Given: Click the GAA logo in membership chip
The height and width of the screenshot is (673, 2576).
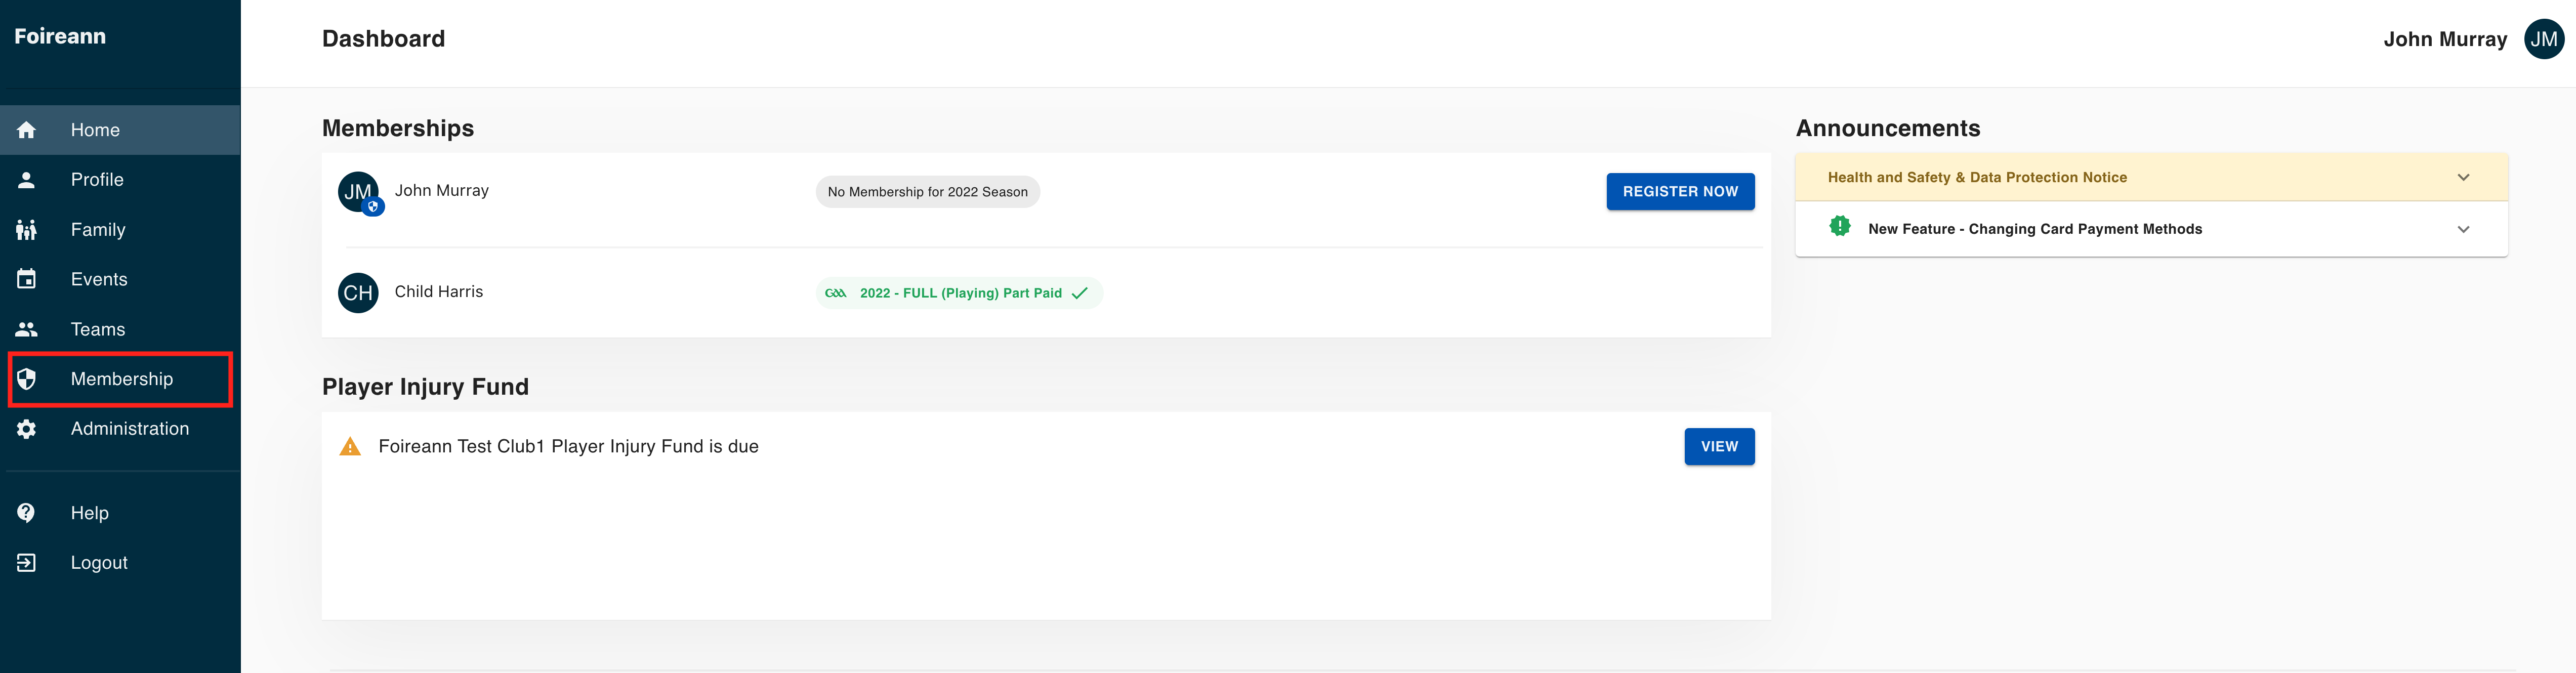Looking at the screenshot, I should coord(836,293).
